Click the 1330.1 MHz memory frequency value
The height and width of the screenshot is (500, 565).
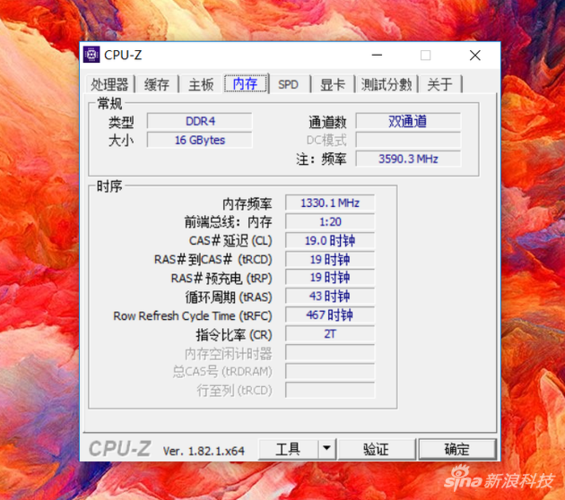[330, 203]
